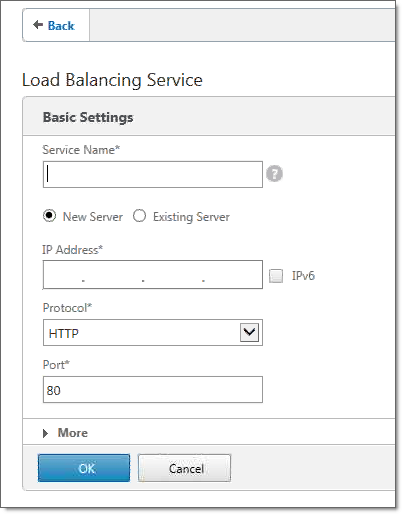
Task: Click the Back link text
Action: point(61,25)
